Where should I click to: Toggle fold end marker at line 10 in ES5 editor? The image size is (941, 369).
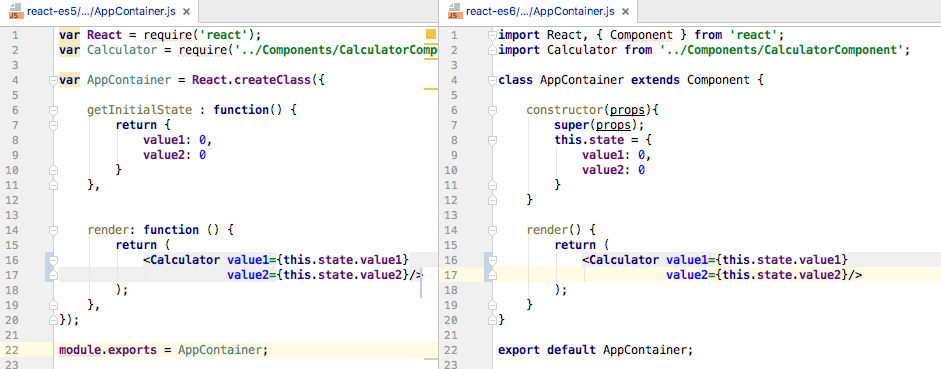click(53, 170)
